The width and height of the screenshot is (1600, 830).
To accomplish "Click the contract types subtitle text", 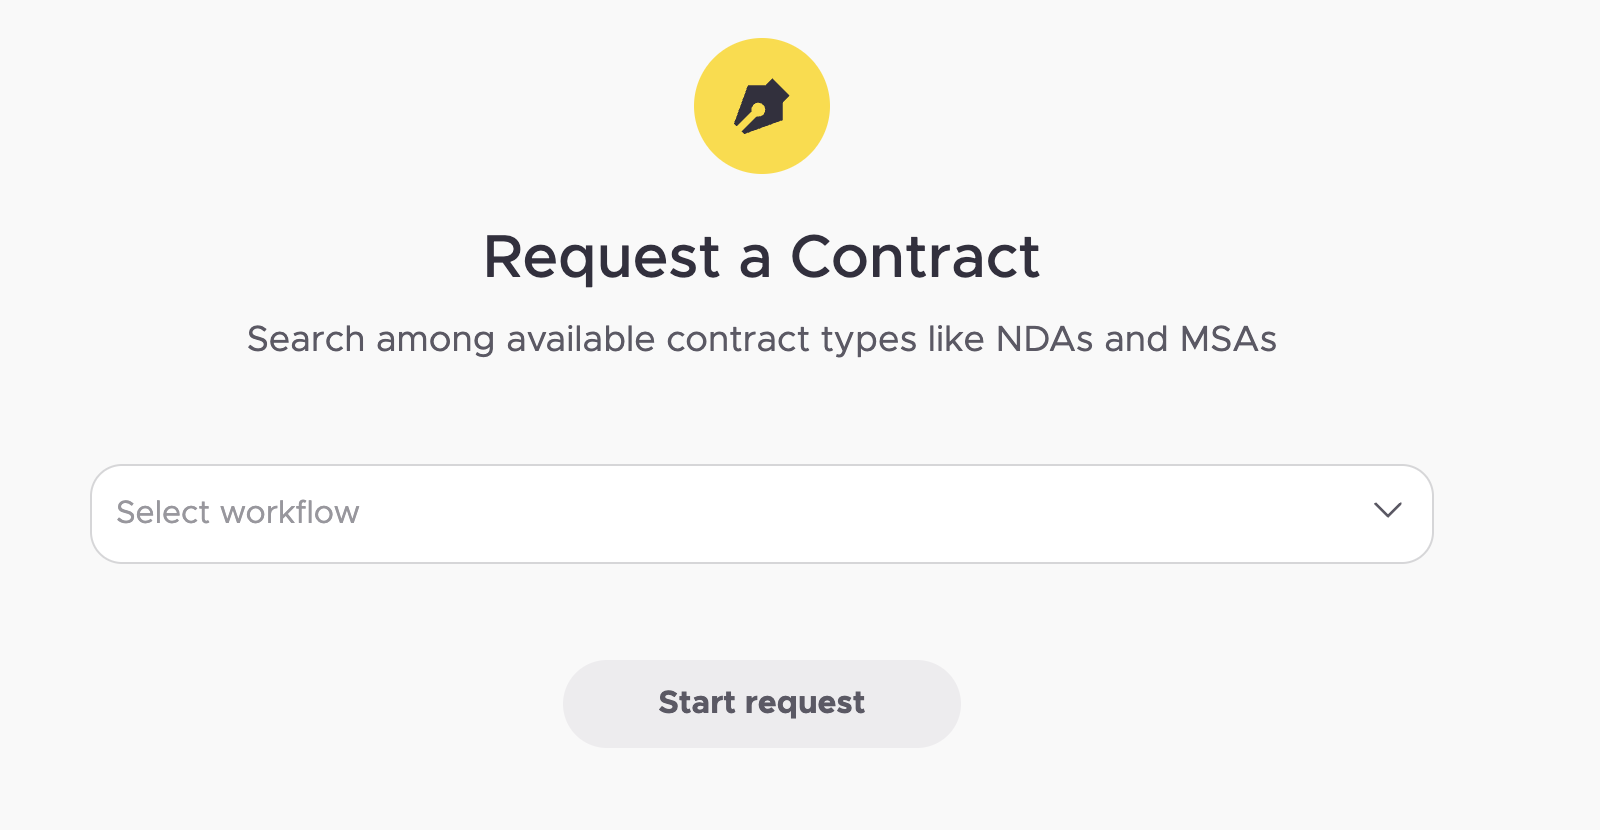I will (762, 340).
